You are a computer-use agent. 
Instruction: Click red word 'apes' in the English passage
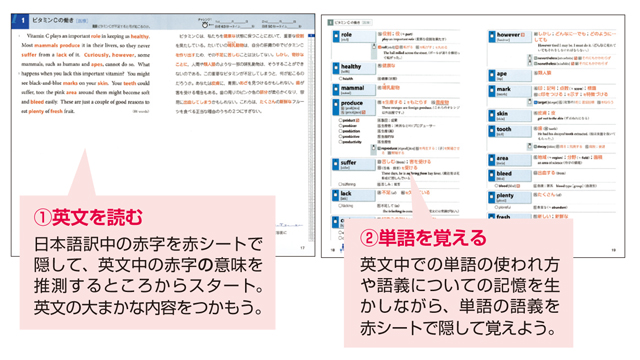click(97, 64)
